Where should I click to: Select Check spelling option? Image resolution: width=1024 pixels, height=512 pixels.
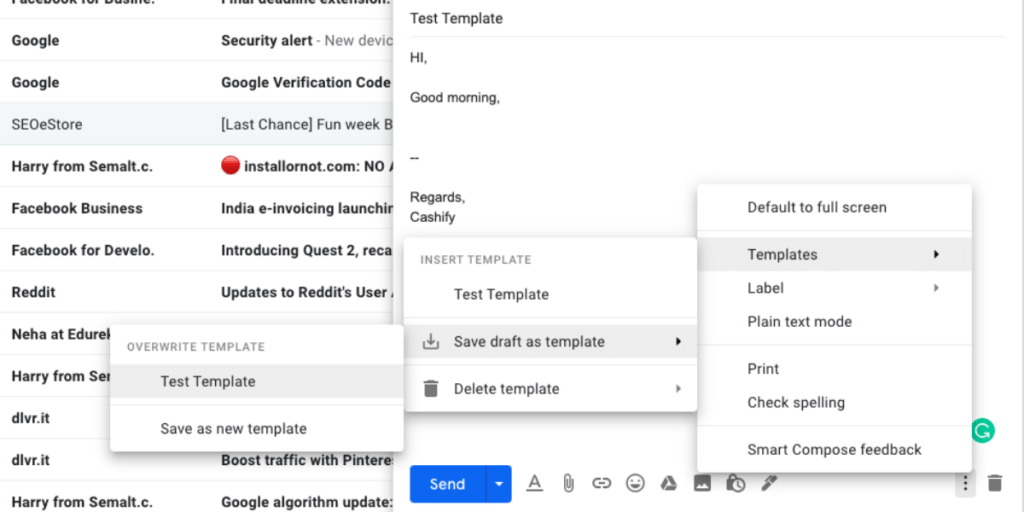835,402
